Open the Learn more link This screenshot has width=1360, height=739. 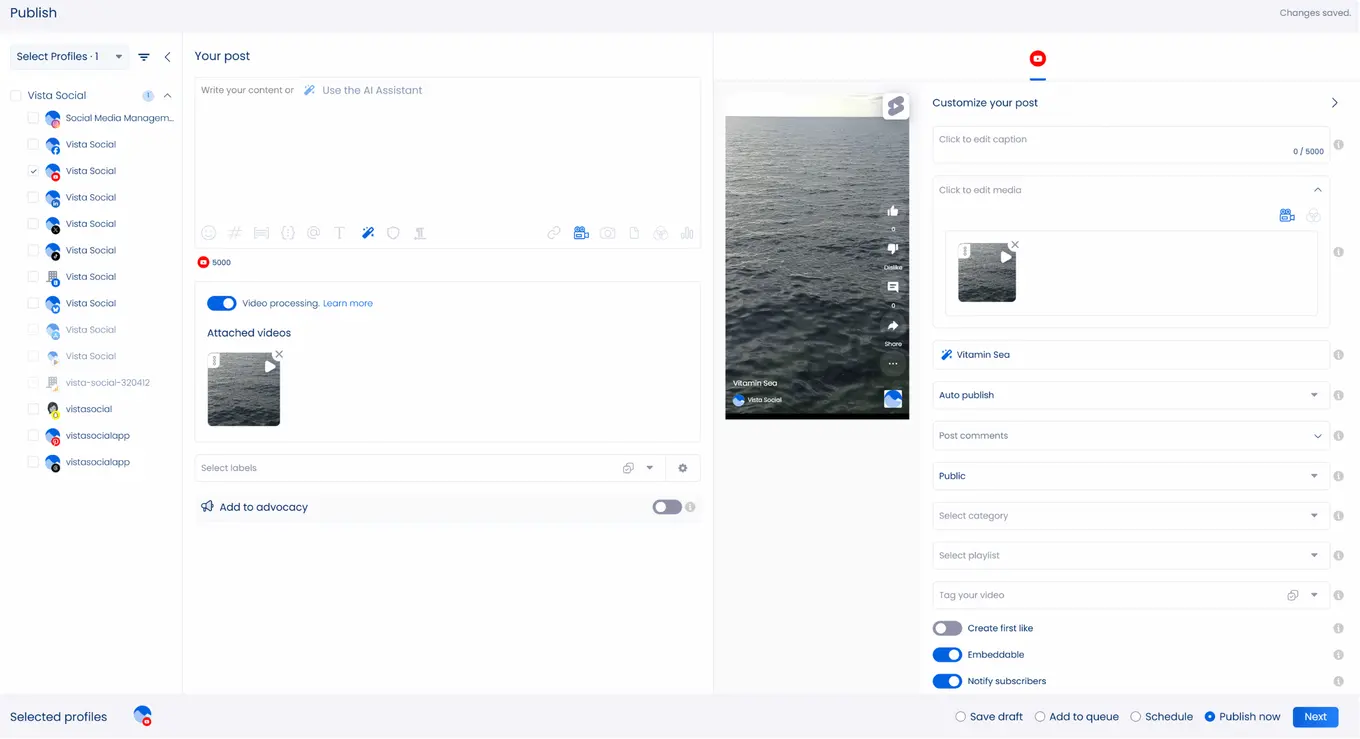click(x=348, y=303)
